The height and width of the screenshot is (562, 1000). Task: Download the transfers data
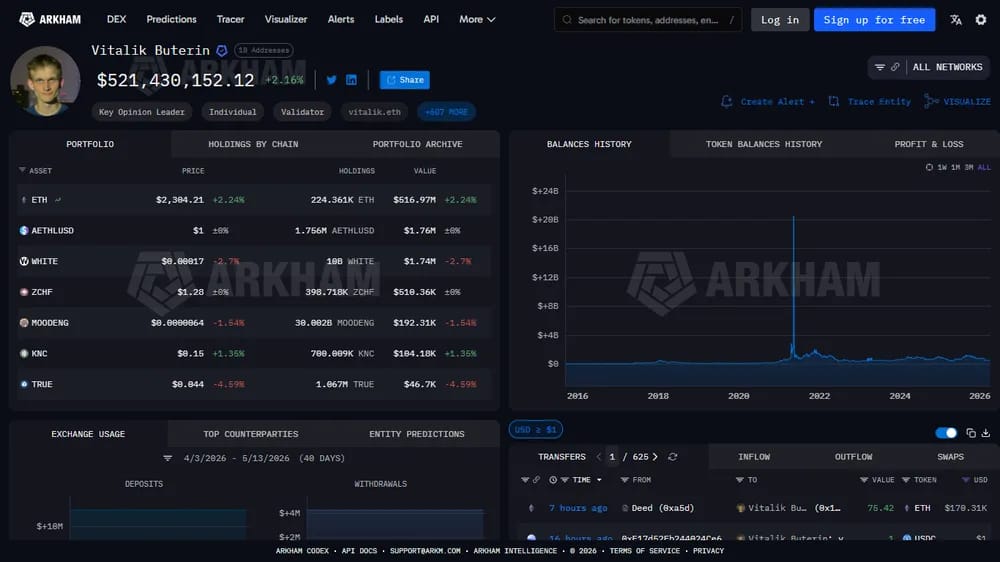tap(986, 433)
